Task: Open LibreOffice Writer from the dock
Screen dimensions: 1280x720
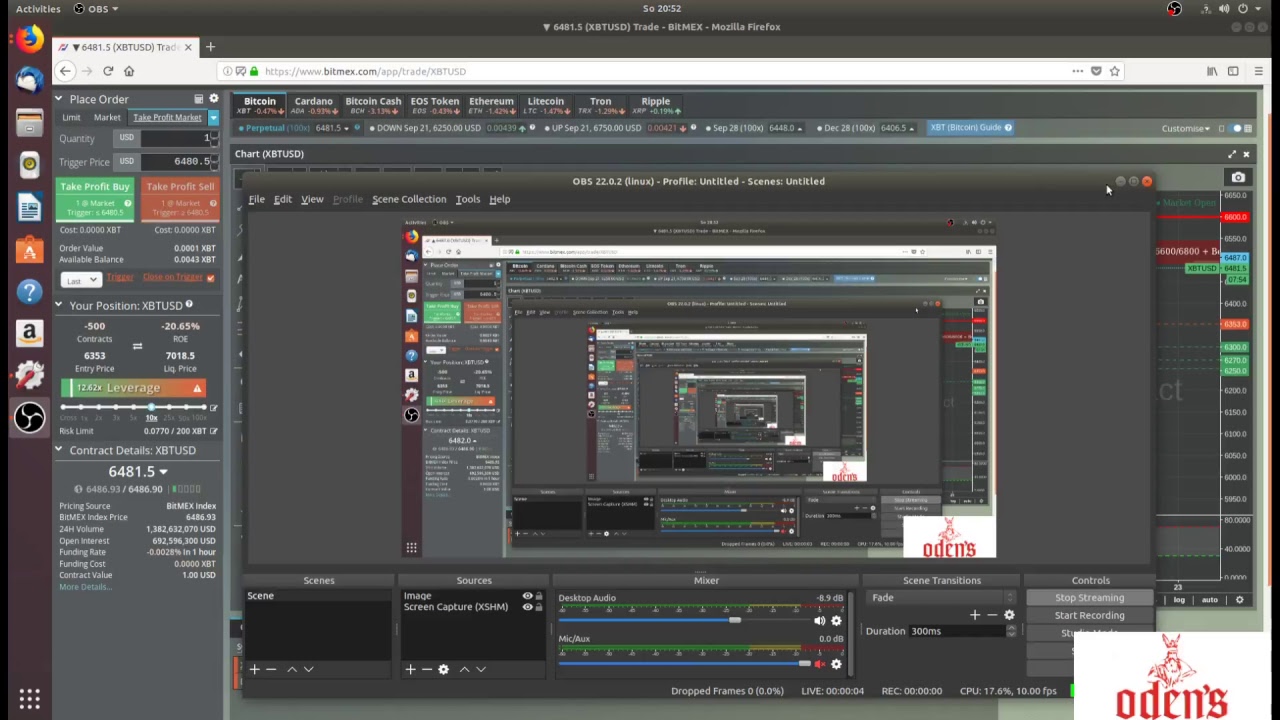Action: point(29,207)
